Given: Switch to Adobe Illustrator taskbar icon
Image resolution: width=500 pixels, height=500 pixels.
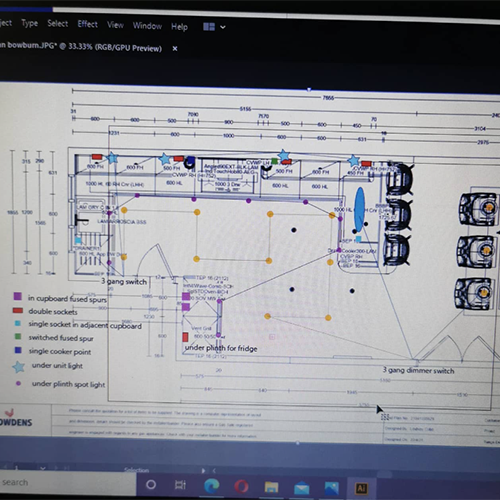Looking at the screenshot, I should tap(362, 489).
